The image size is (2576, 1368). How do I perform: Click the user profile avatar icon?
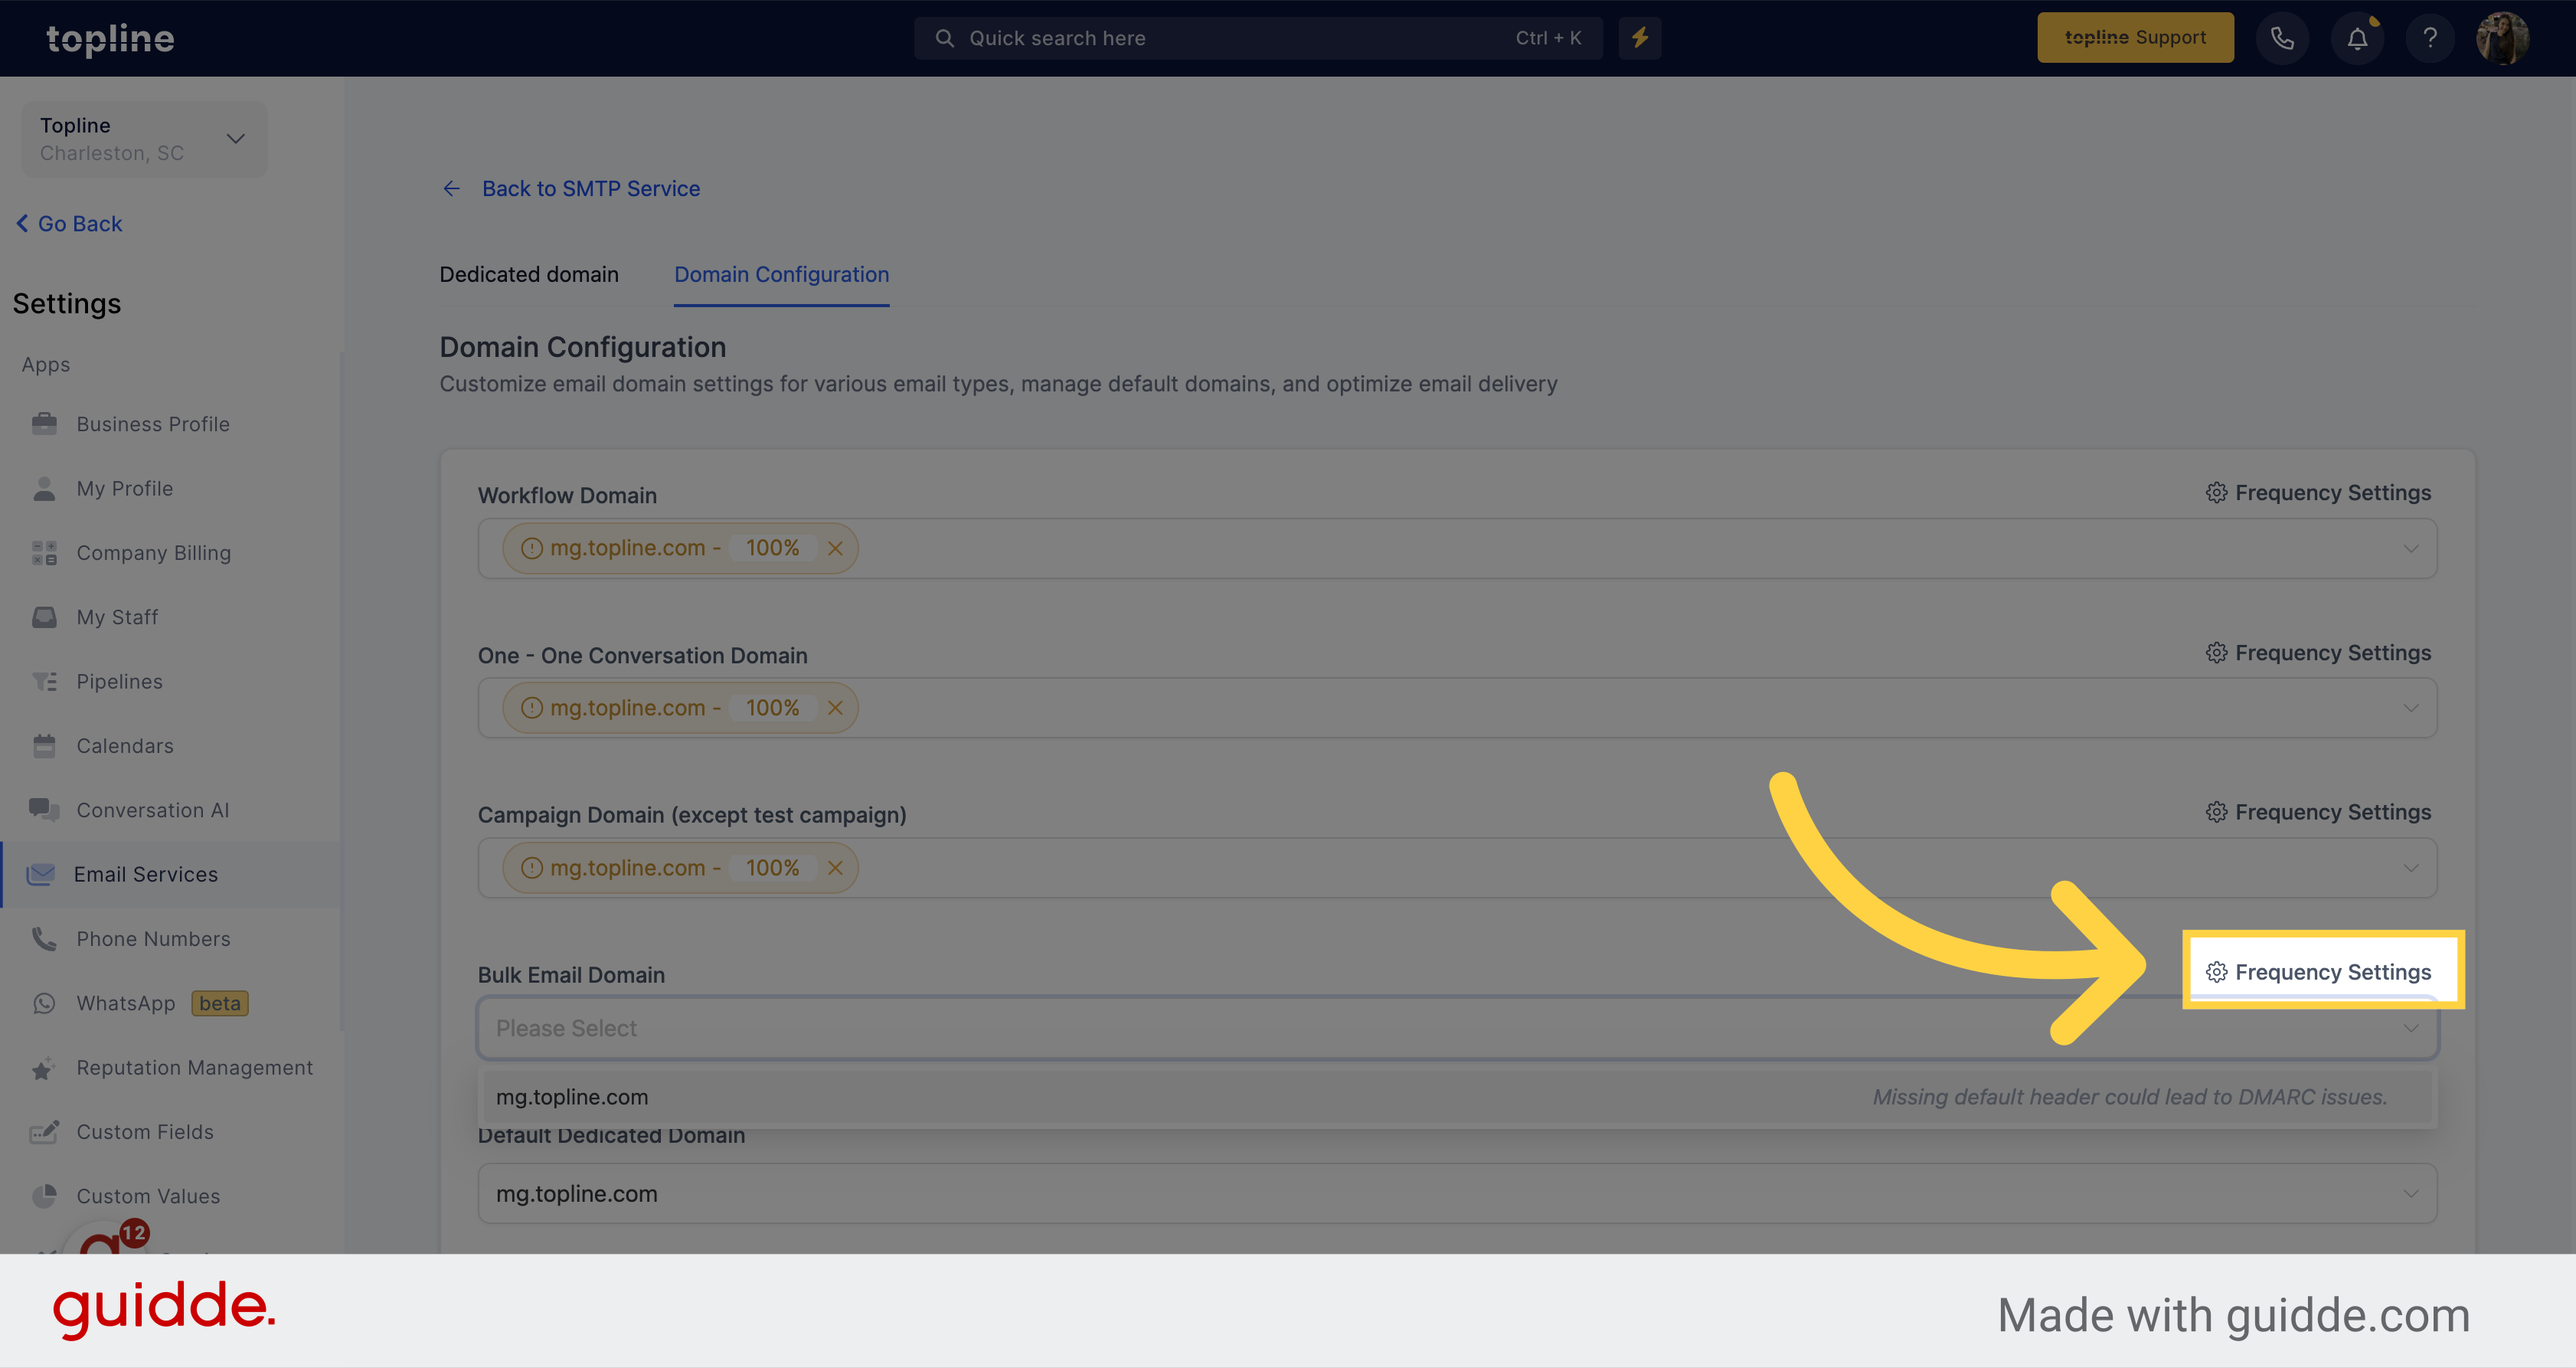[x=2502, y=38]
